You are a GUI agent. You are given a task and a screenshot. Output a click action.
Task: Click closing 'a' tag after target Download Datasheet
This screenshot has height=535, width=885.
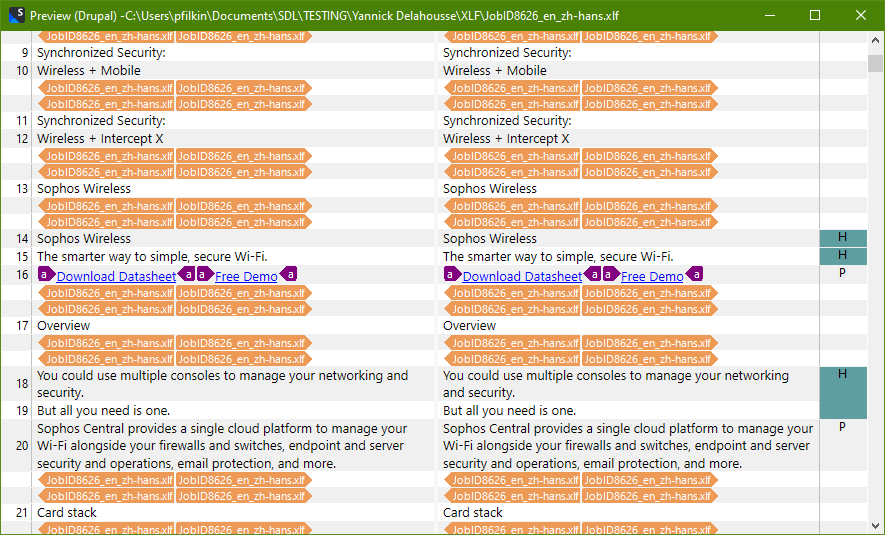pos(592,274)
